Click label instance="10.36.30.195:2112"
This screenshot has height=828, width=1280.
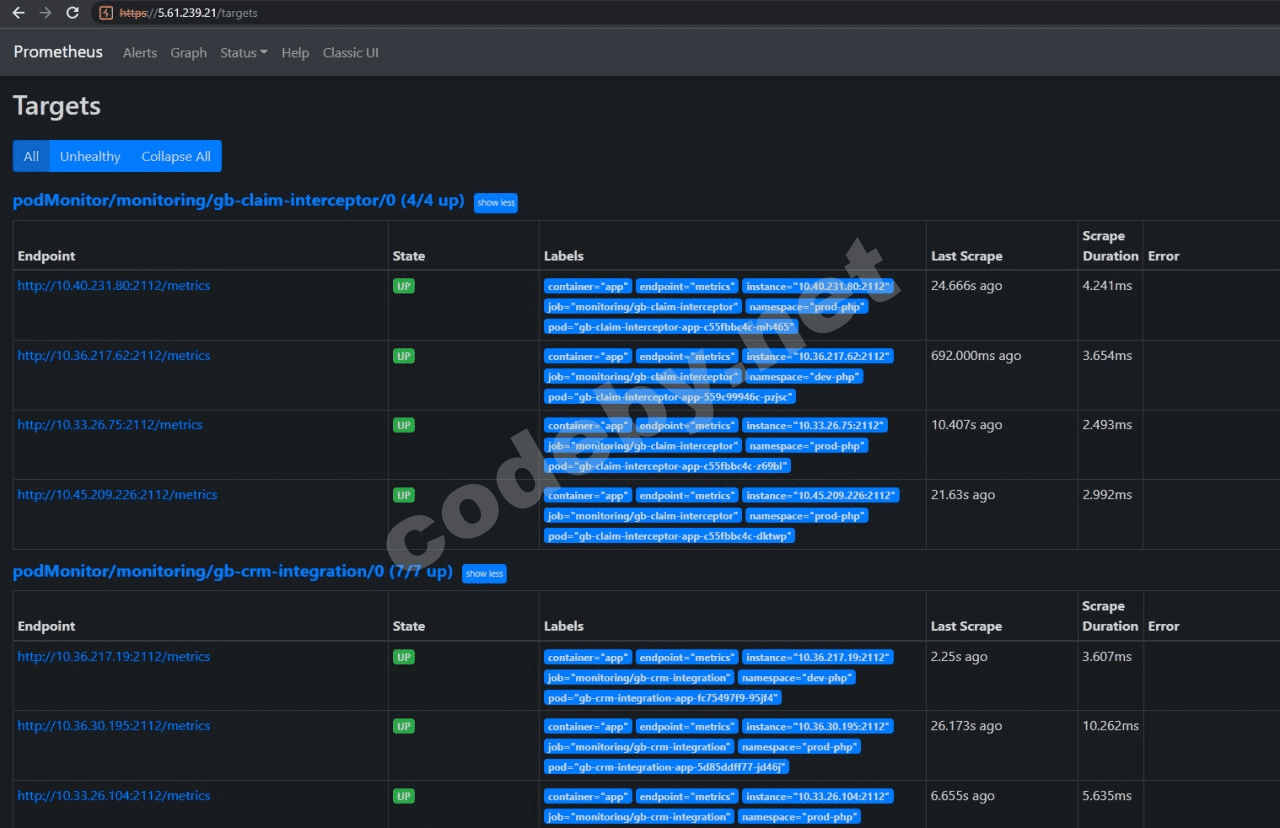[x=818, y=726]
